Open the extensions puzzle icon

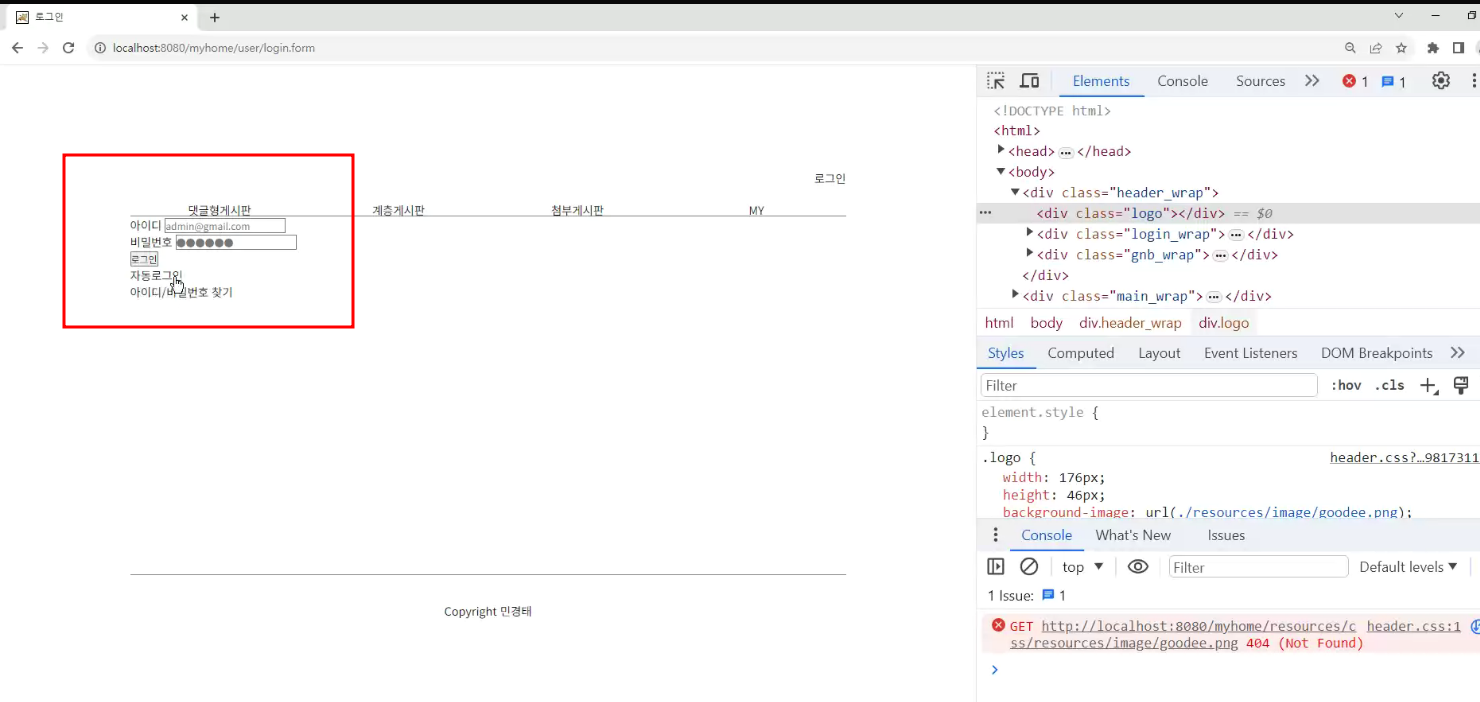click(x=1433, y=48)
